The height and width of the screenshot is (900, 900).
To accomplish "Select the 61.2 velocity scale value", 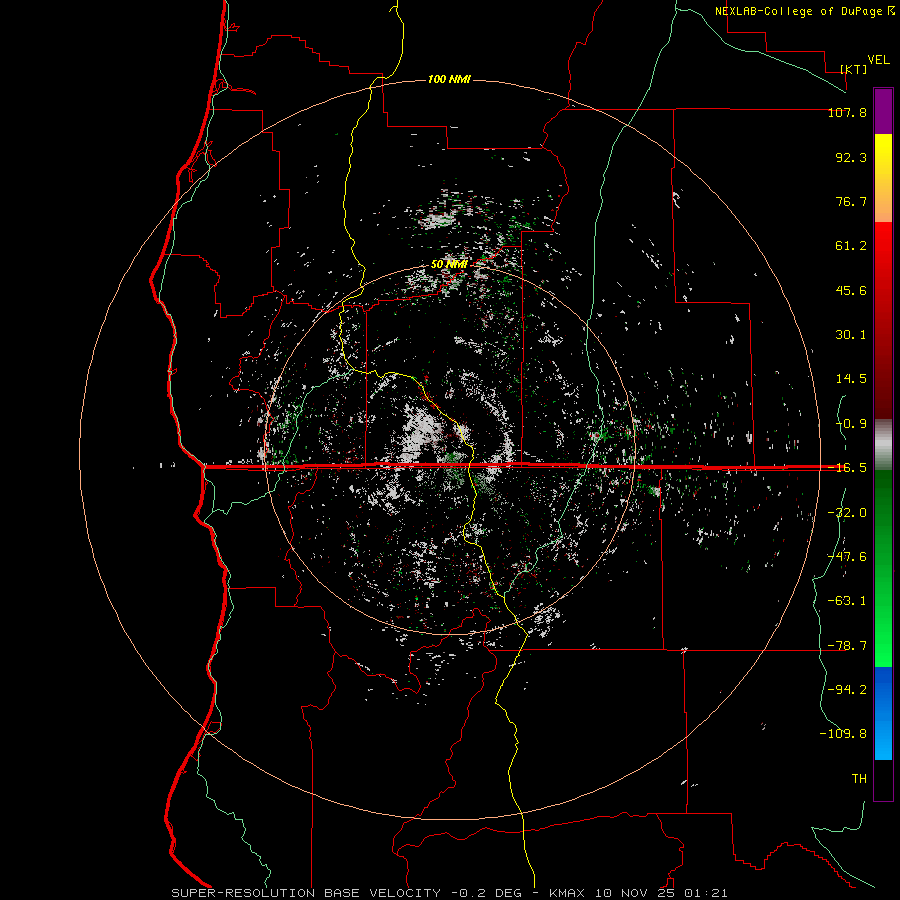I will 851,246.
